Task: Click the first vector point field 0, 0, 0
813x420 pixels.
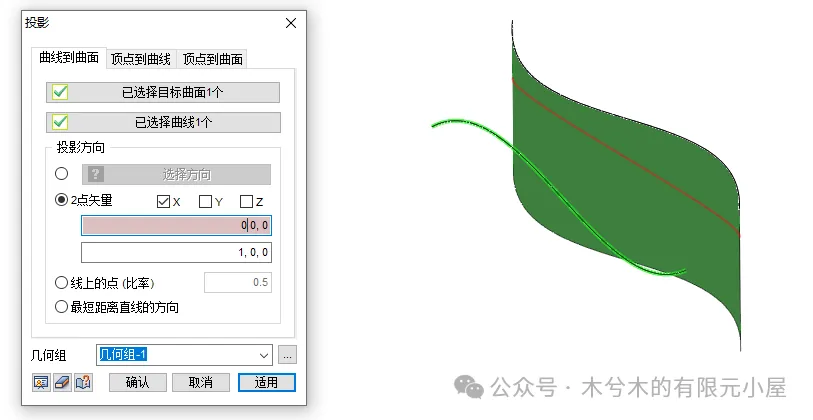Action: point(176,225)
